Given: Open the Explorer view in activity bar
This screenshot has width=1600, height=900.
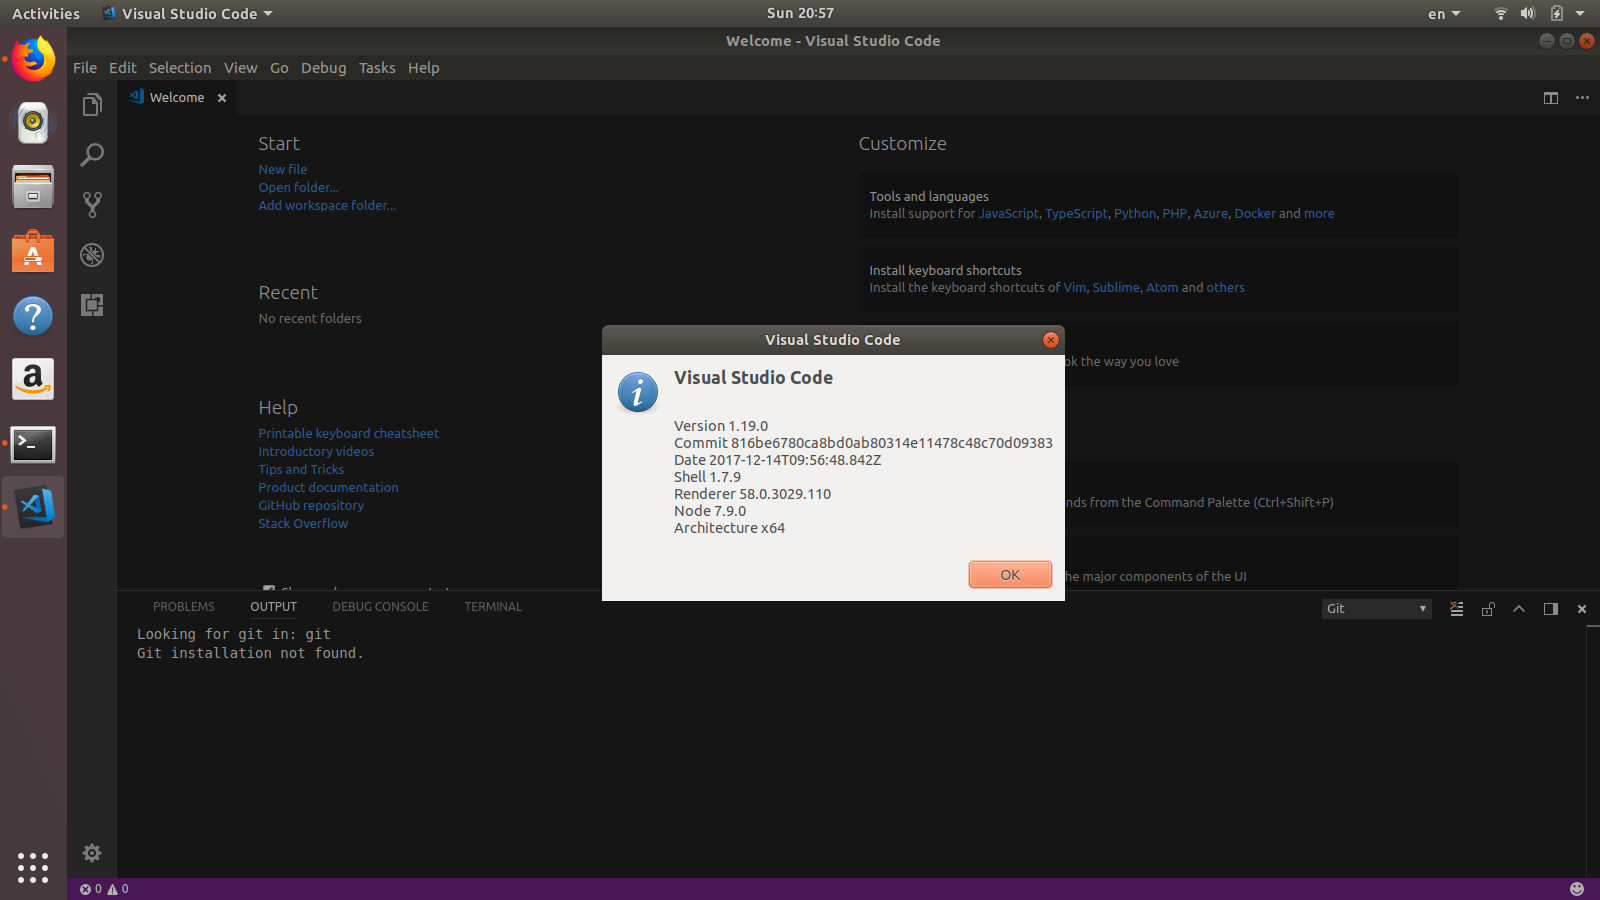Looking at the screenshot, I should 92,105.
